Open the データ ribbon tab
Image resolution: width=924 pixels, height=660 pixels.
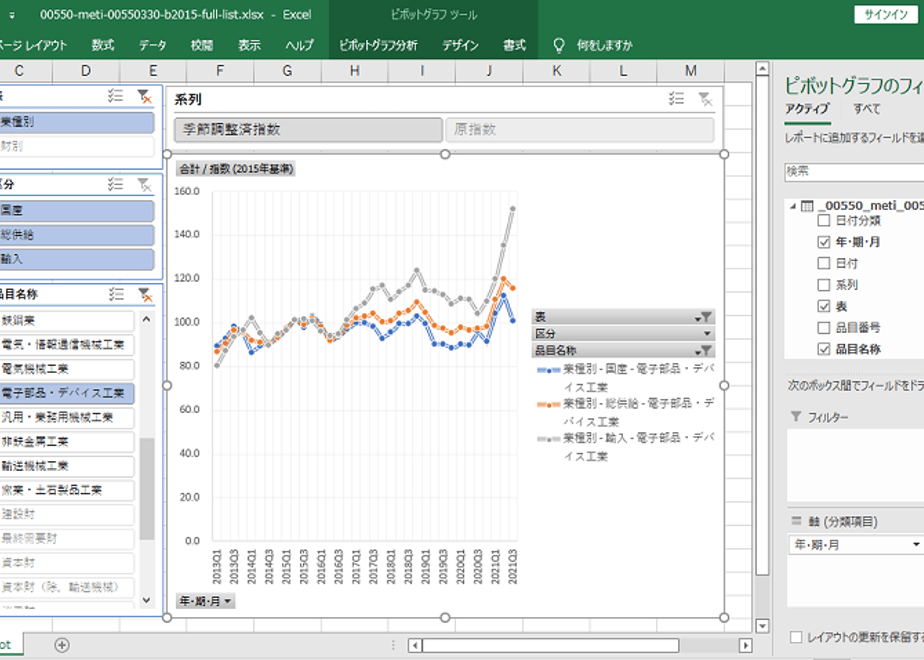tap(152, 45)
